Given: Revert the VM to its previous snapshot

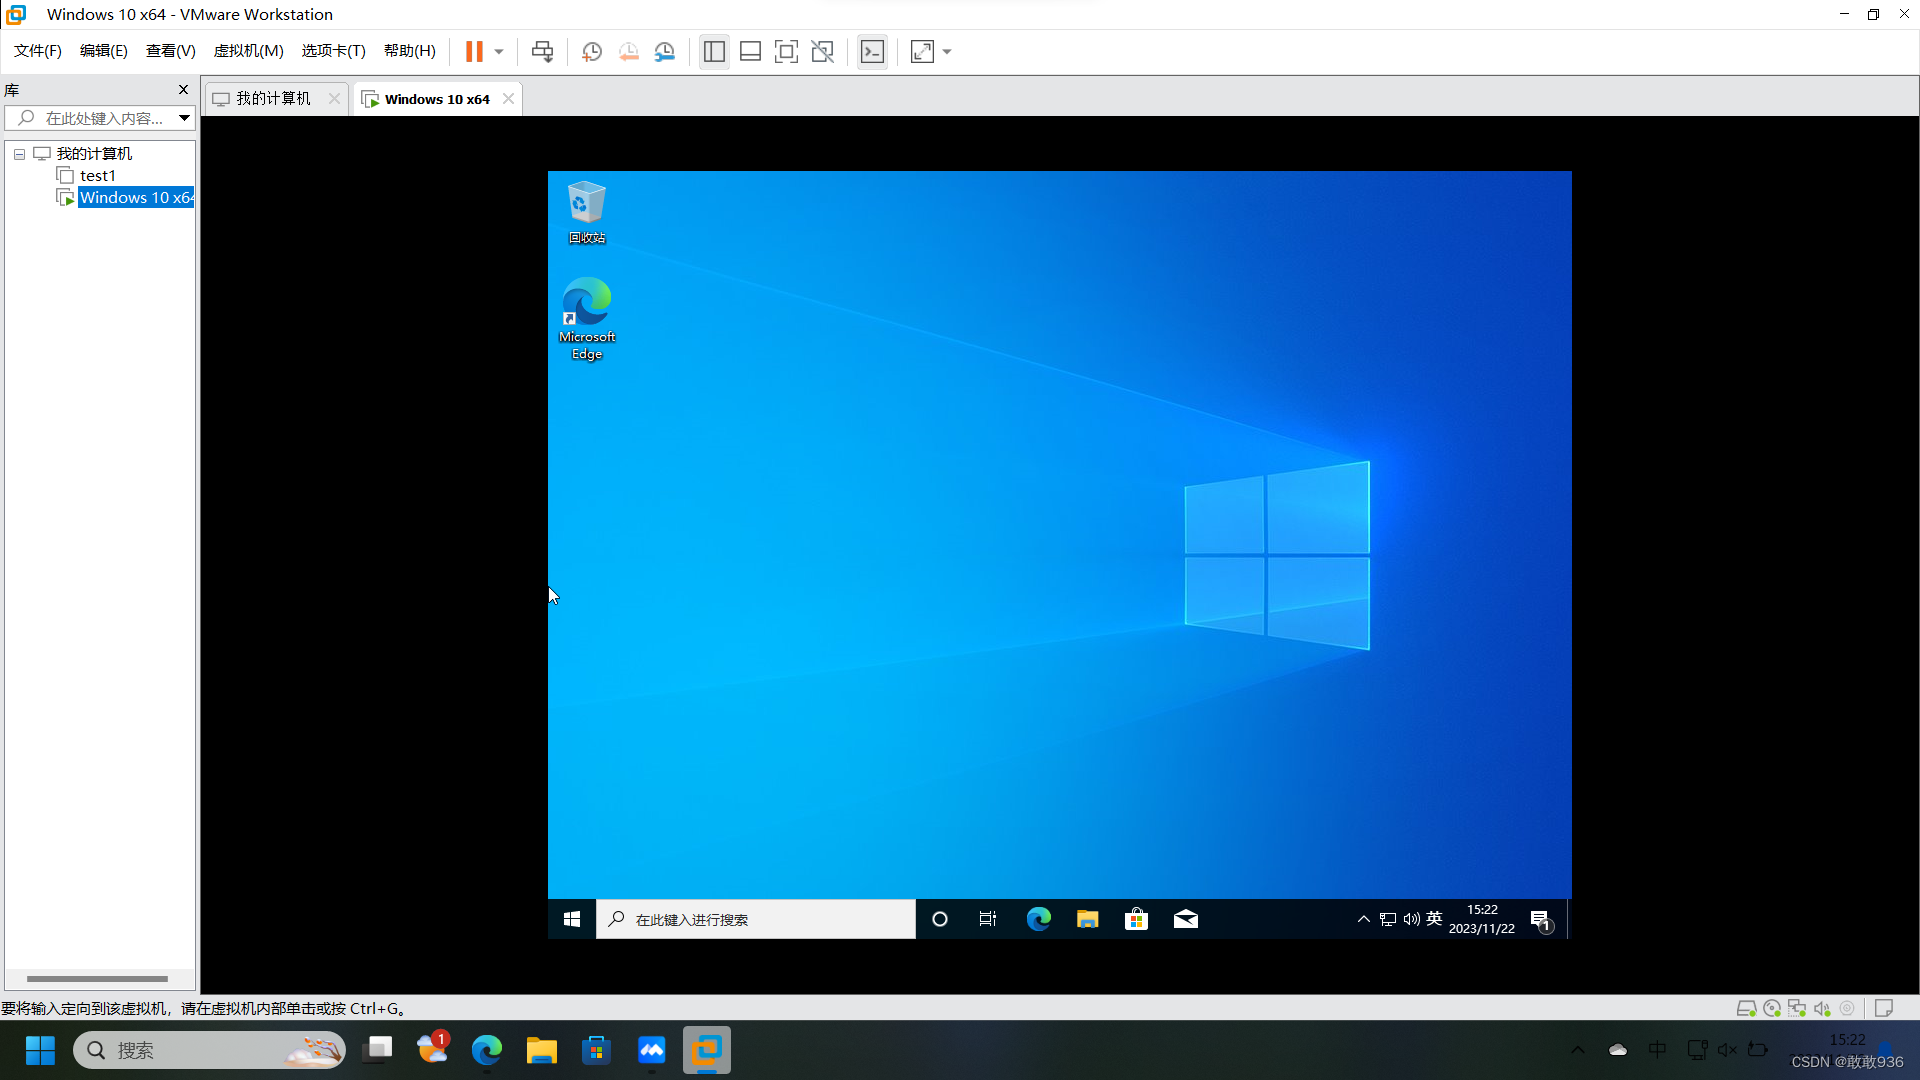Looking at the screenshot, I should (x=629, y=51).
